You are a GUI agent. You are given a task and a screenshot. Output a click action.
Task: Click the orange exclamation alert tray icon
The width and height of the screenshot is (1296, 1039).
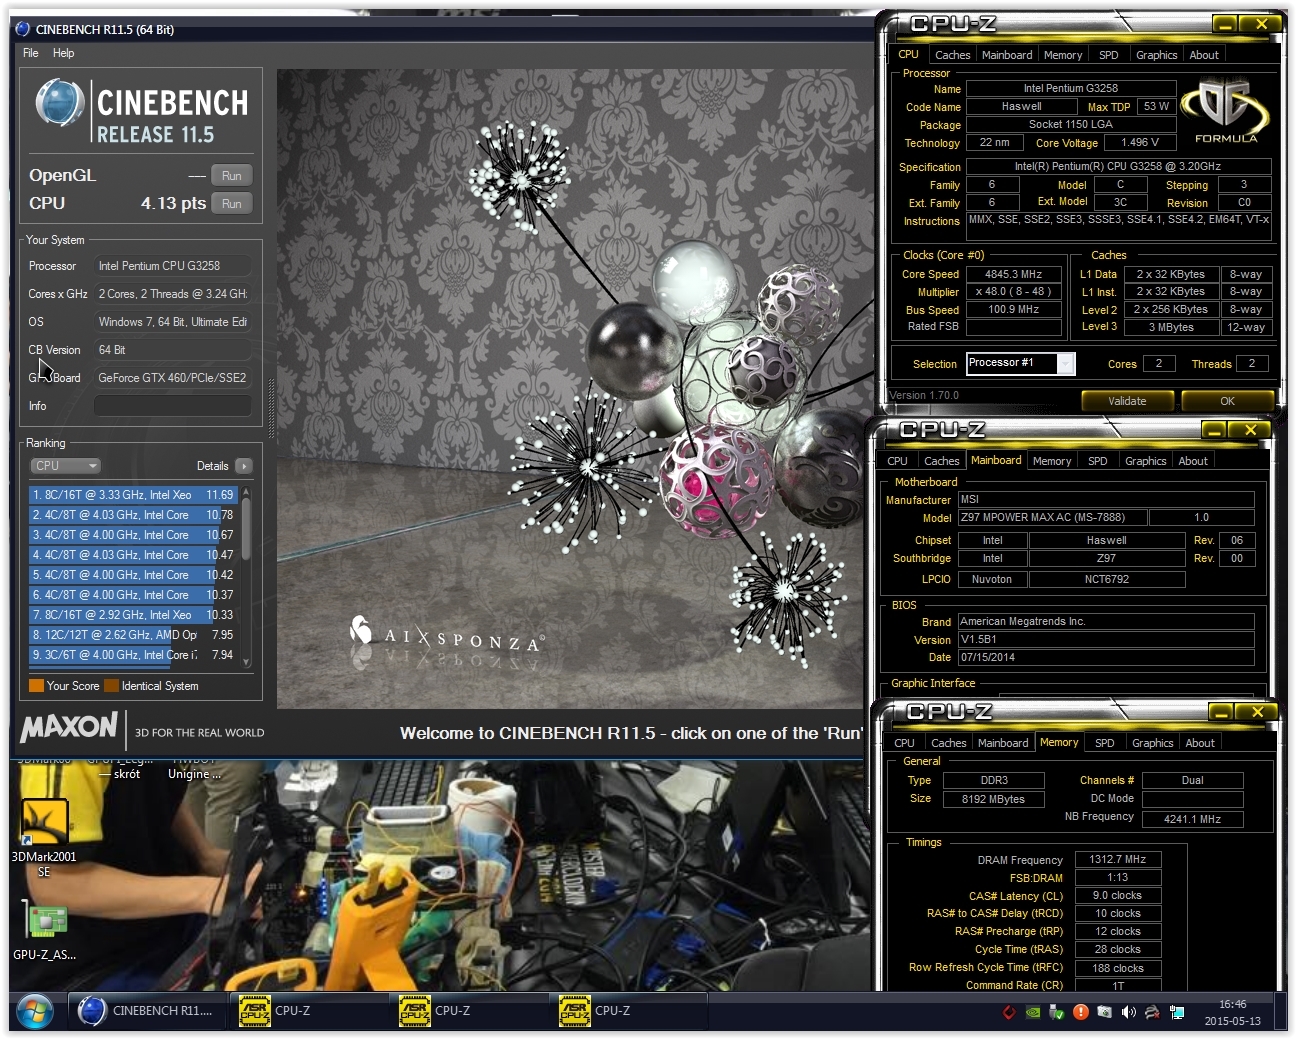coord(1081,1012)
